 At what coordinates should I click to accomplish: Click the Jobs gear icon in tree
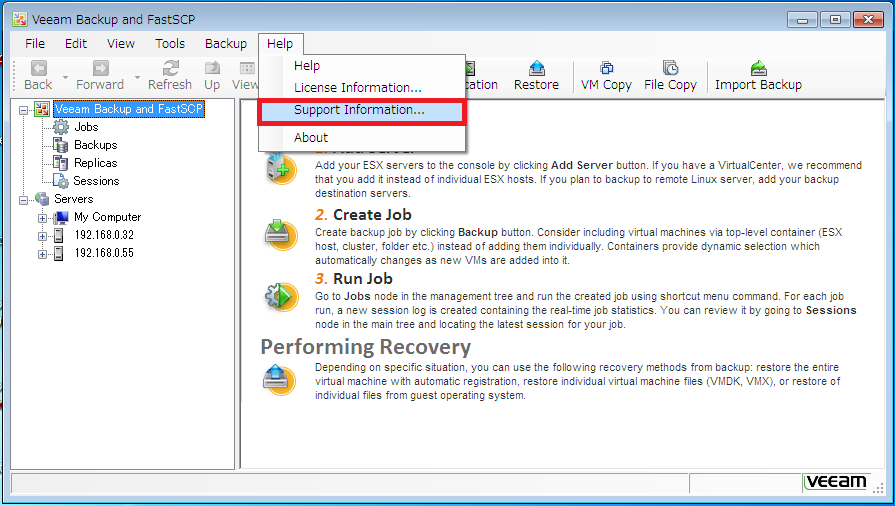[x=61, y=127]
